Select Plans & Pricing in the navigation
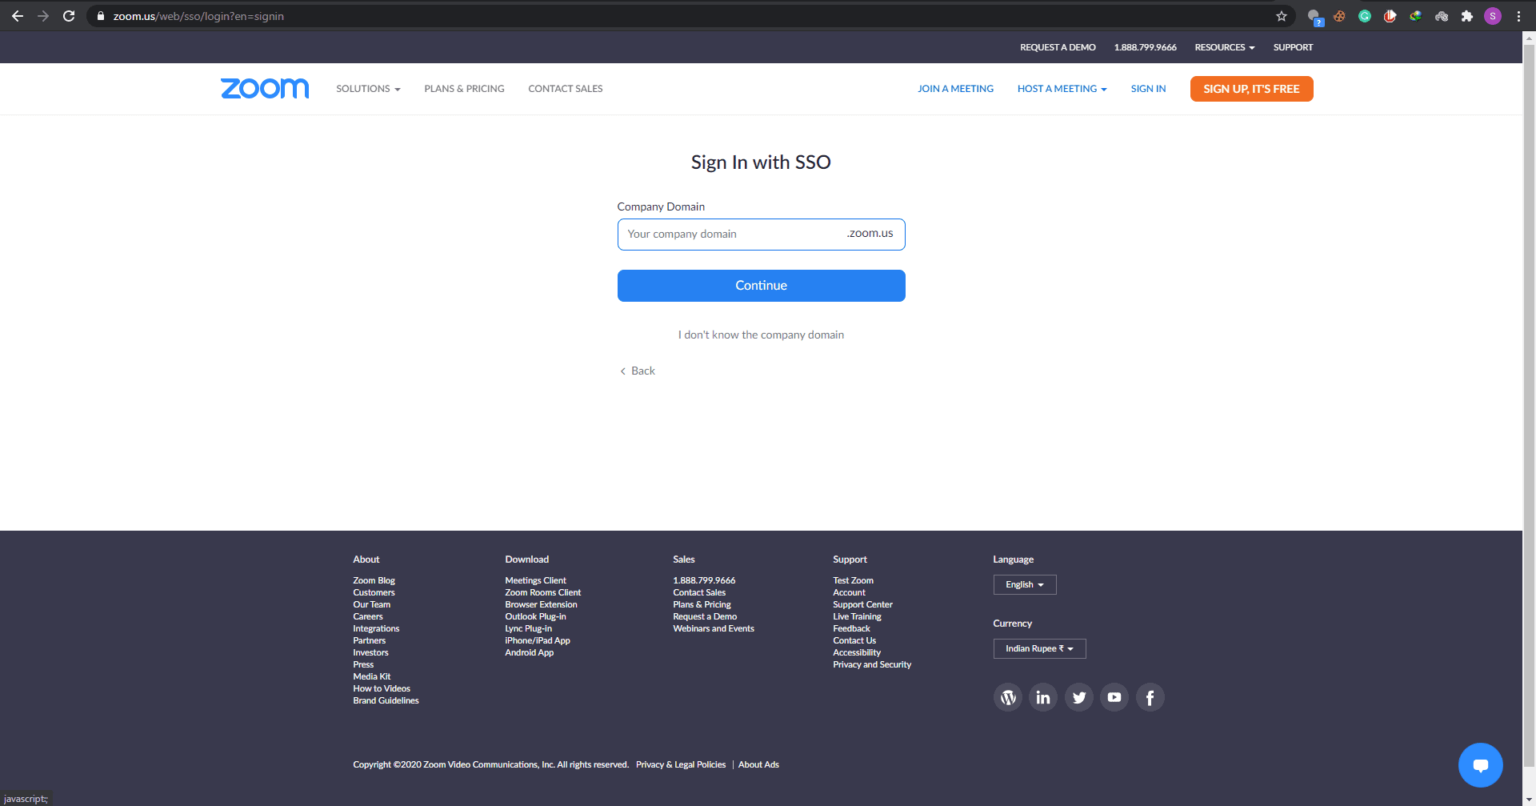This screenshot has width=1536, height=806. click(464, 88)
